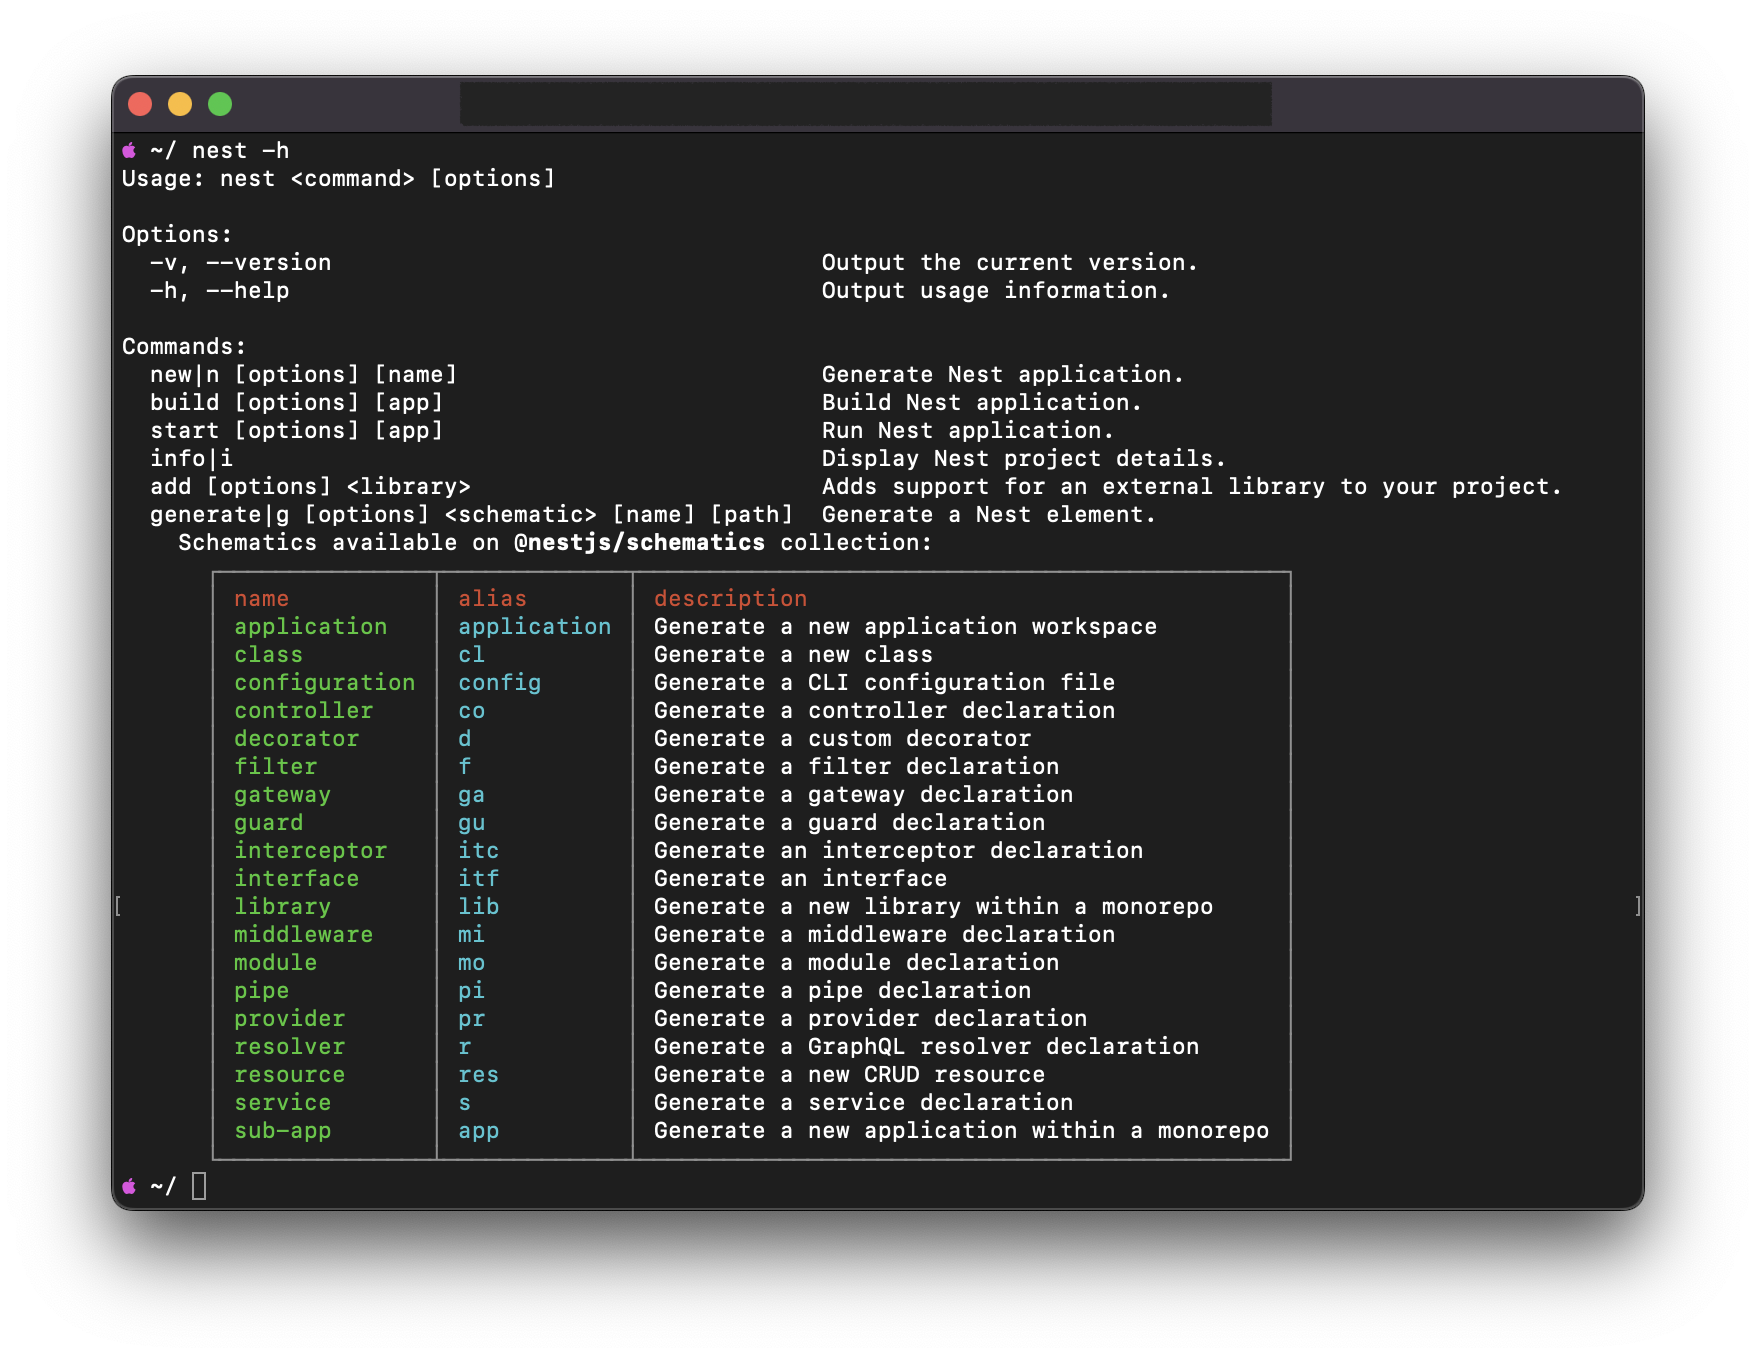1756x1358 pixels.
Task: Click 'controller' schematic name
Action: point(304,711)
